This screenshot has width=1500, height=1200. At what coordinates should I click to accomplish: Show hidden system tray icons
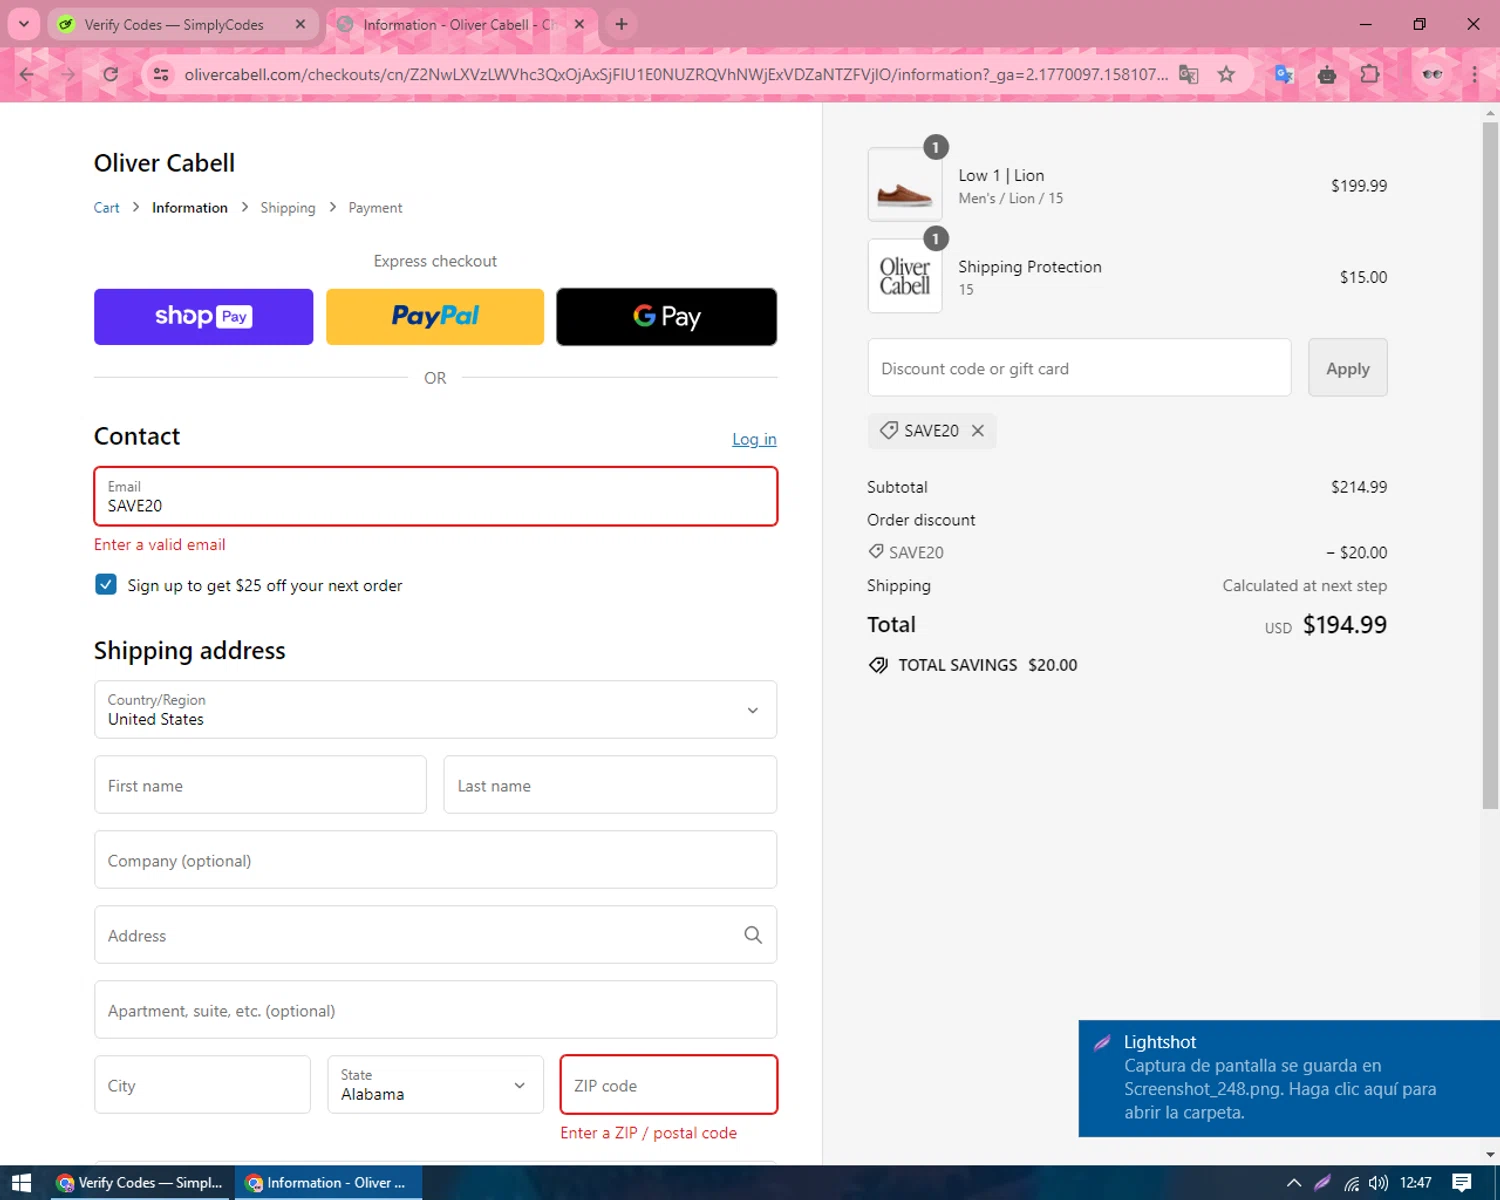[x=1294, y=1183]
